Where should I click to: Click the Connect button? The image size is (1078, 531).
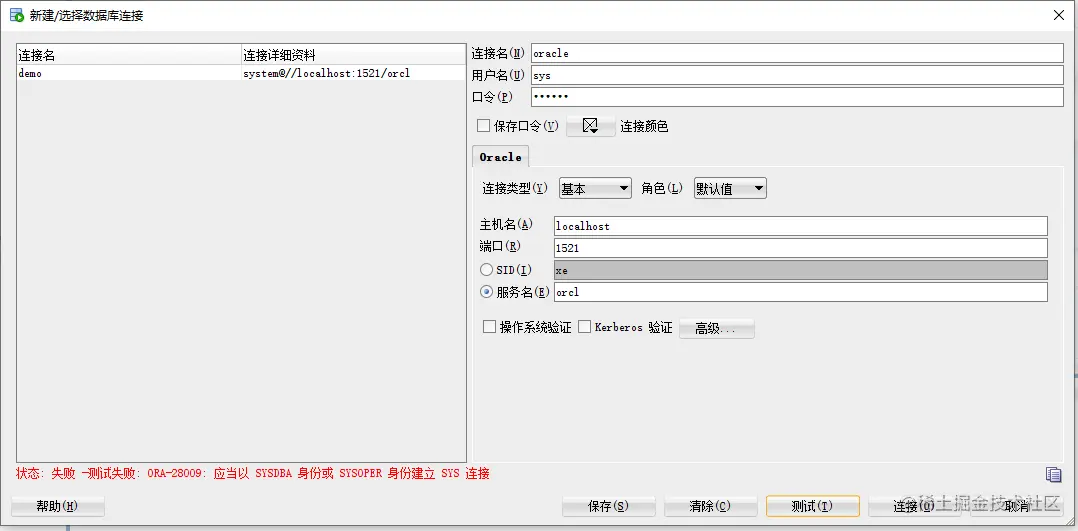click(x=914, y=506)
